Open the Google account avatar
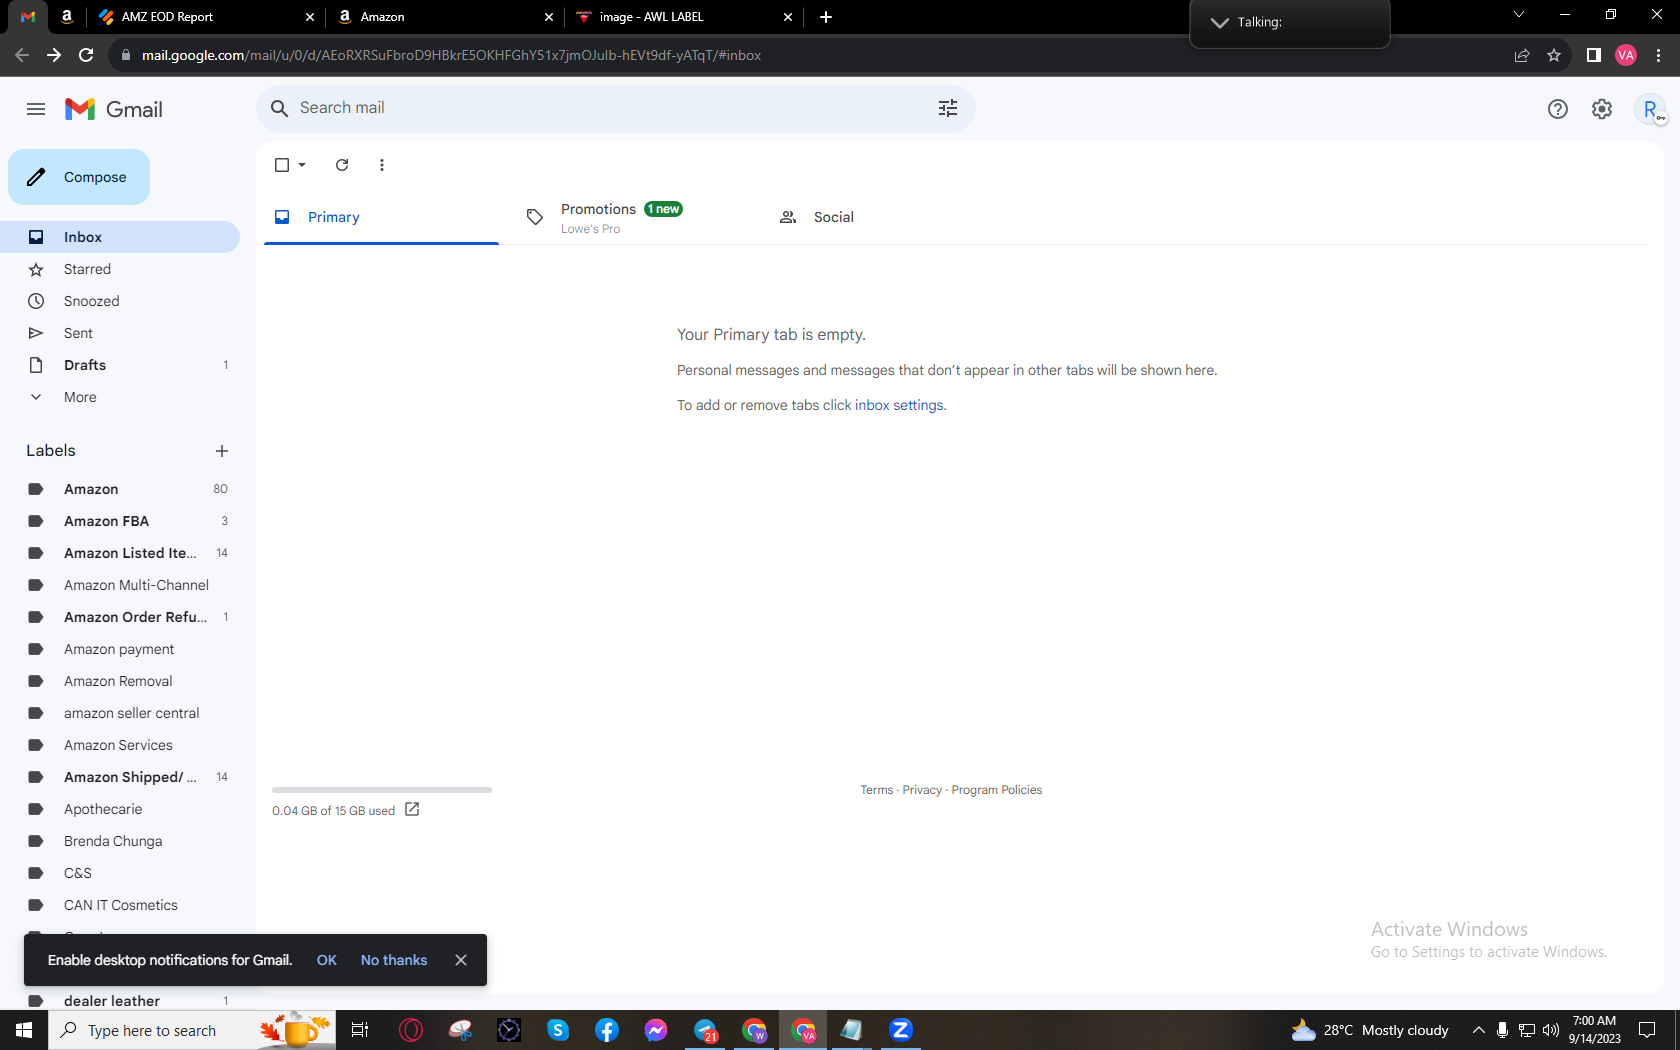This screenshot has width=1680, height=1050. tap(1650, 109)
